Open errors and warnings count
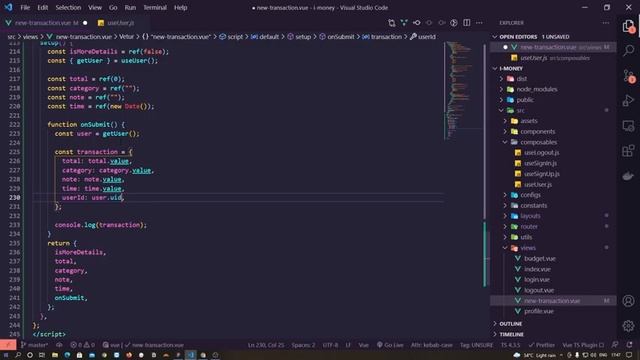The image size is (640, 360). (82, 345)
